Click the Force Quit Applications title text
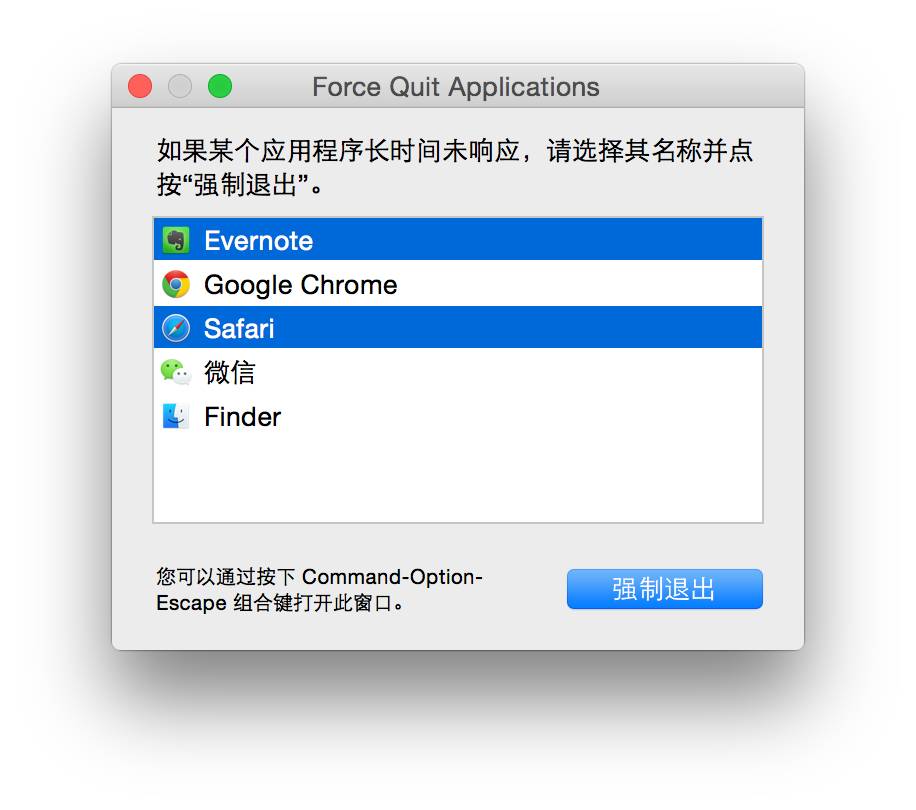The image size is (916, 810). [x=455, y=87]
